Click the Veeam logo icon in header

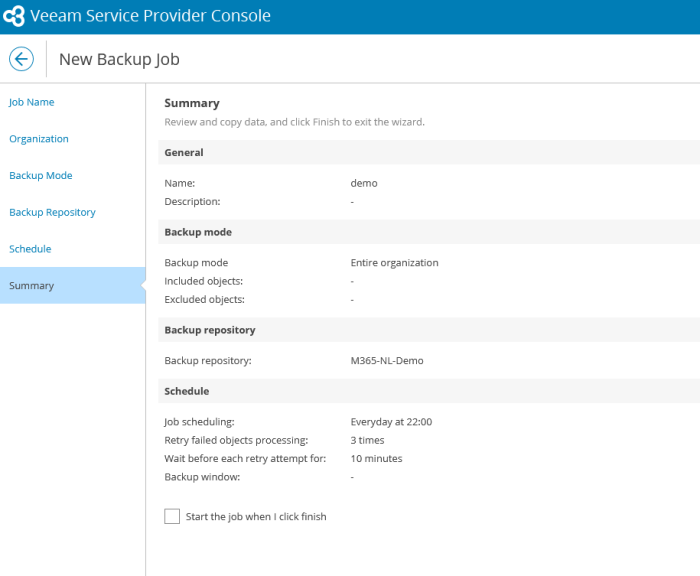[14, 16]
